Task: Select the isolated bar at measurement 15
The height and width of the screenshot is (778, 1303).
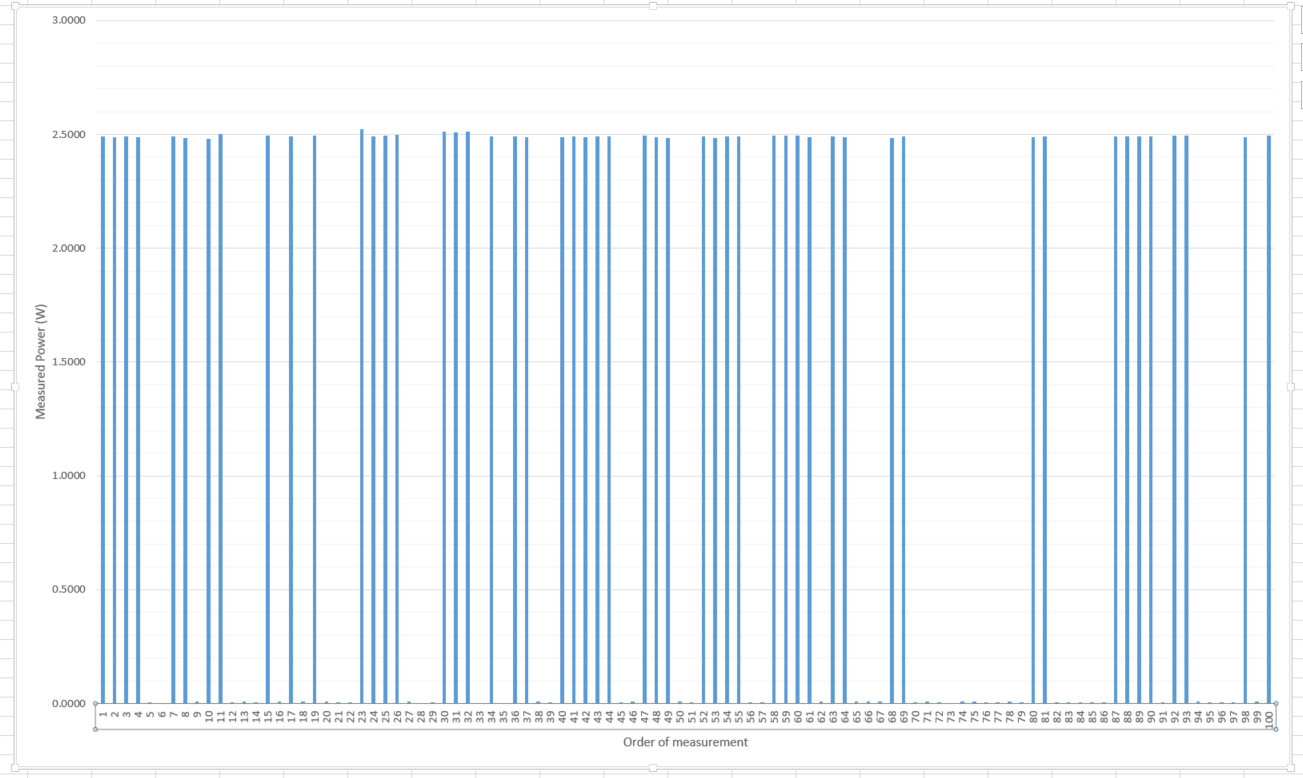Action: [x=268, y=420]
